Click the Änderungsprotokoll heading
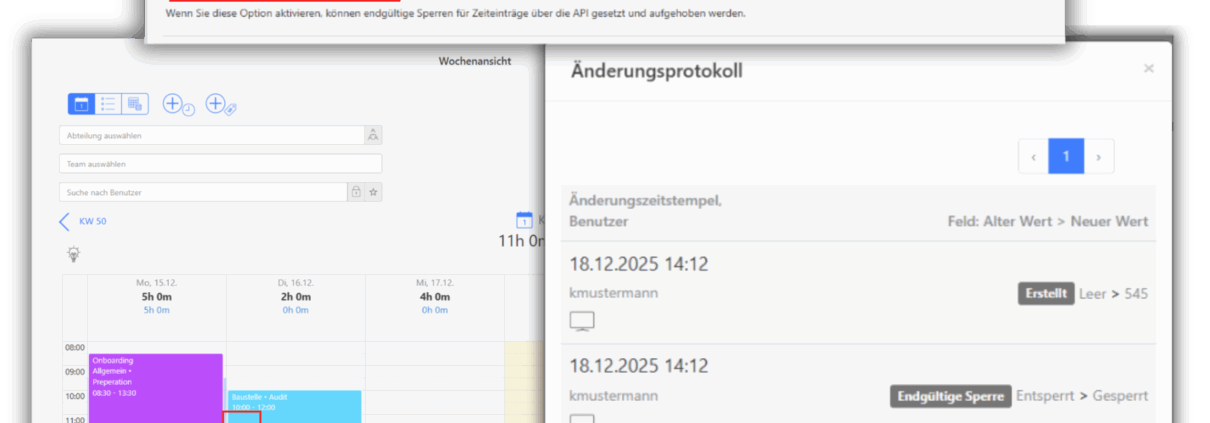 pos(656,70)
